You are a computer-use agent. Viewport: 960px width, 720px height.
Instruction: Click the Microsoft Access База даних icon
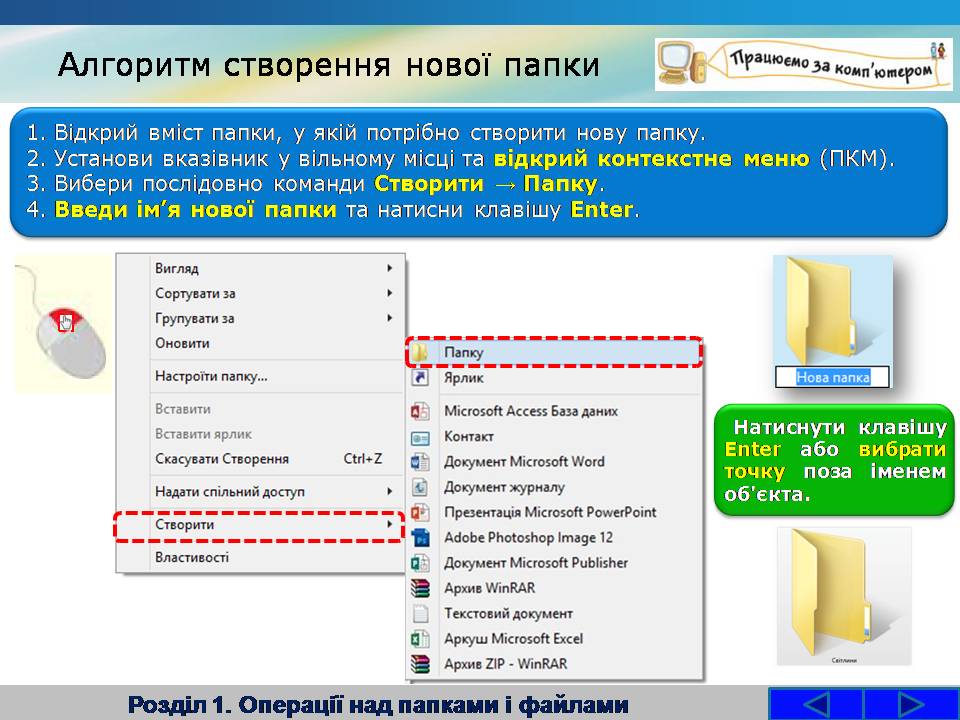421,411
